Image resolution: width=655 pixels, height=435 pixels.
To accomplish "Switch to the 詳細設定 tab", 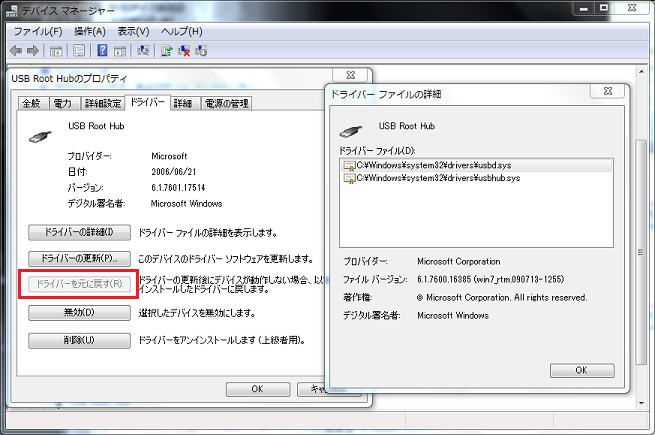I will pos(103,103).
